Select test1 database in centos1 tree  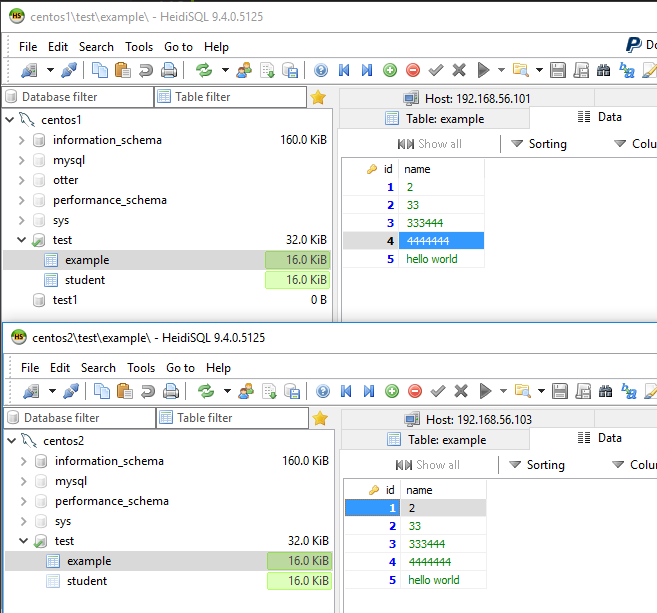[x=65, y=300]
